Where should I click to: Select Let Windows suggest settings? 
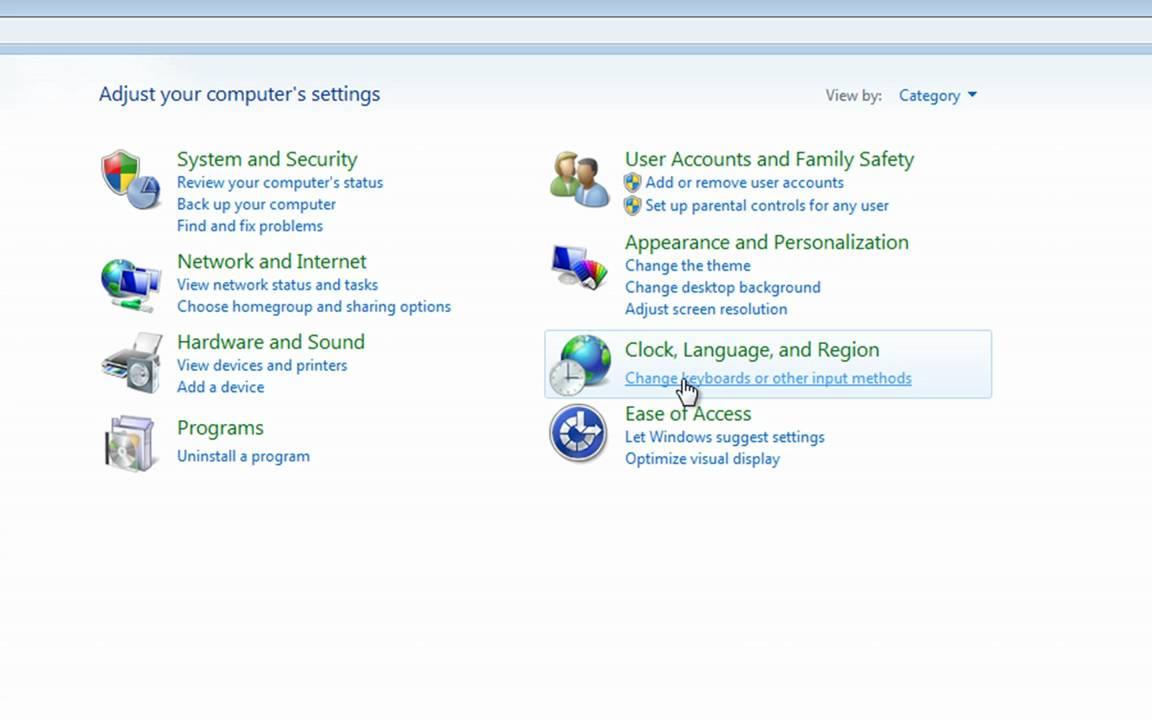coord(724,437)
